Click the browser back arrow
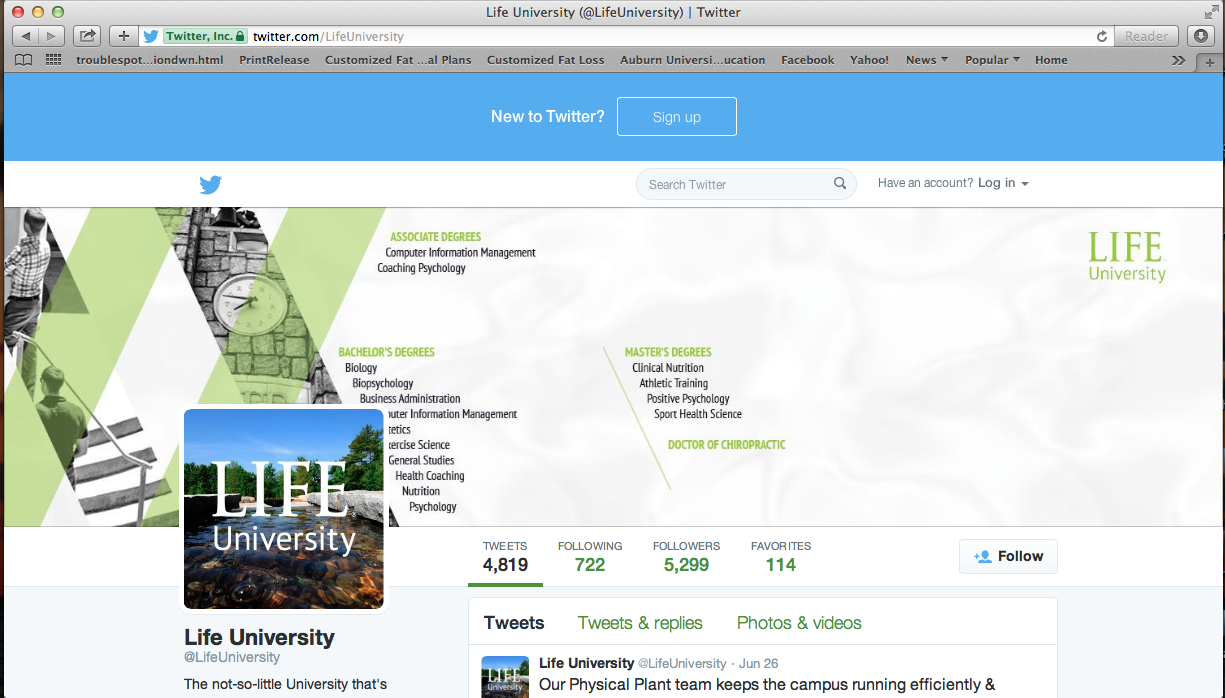 click(x=25, y=35)
